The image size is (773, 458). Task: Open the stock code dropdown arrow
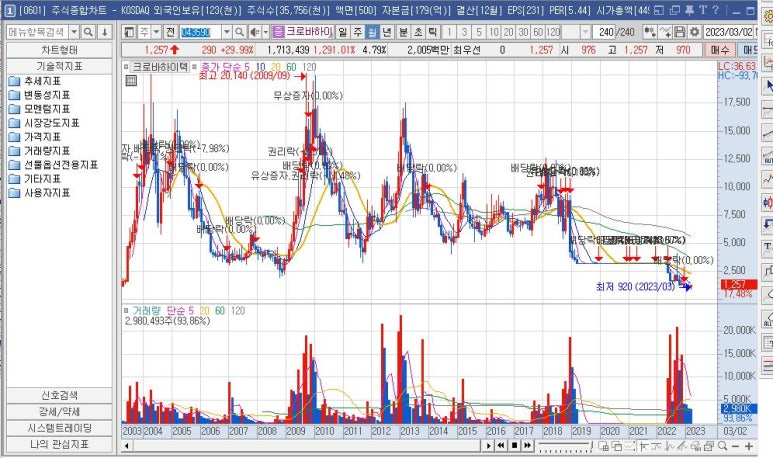click(227, 32)
